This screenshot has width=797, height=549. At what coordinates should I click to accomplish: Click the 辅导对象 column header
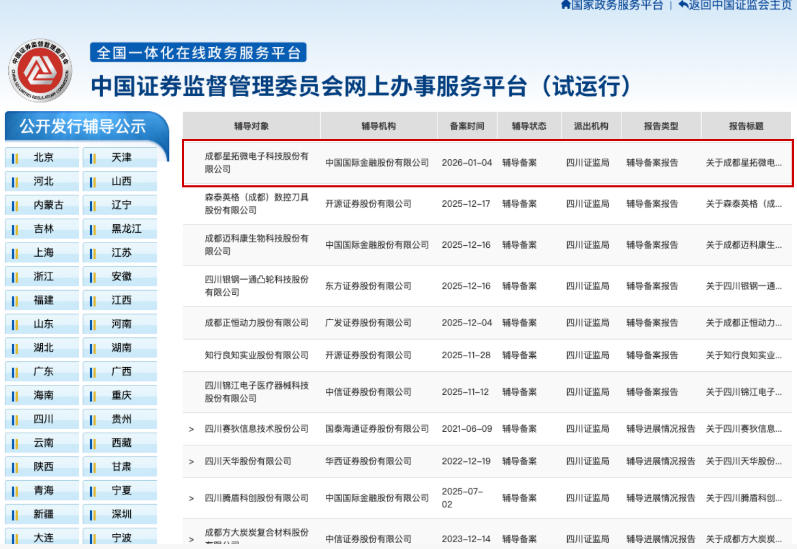tap(251, 126)
